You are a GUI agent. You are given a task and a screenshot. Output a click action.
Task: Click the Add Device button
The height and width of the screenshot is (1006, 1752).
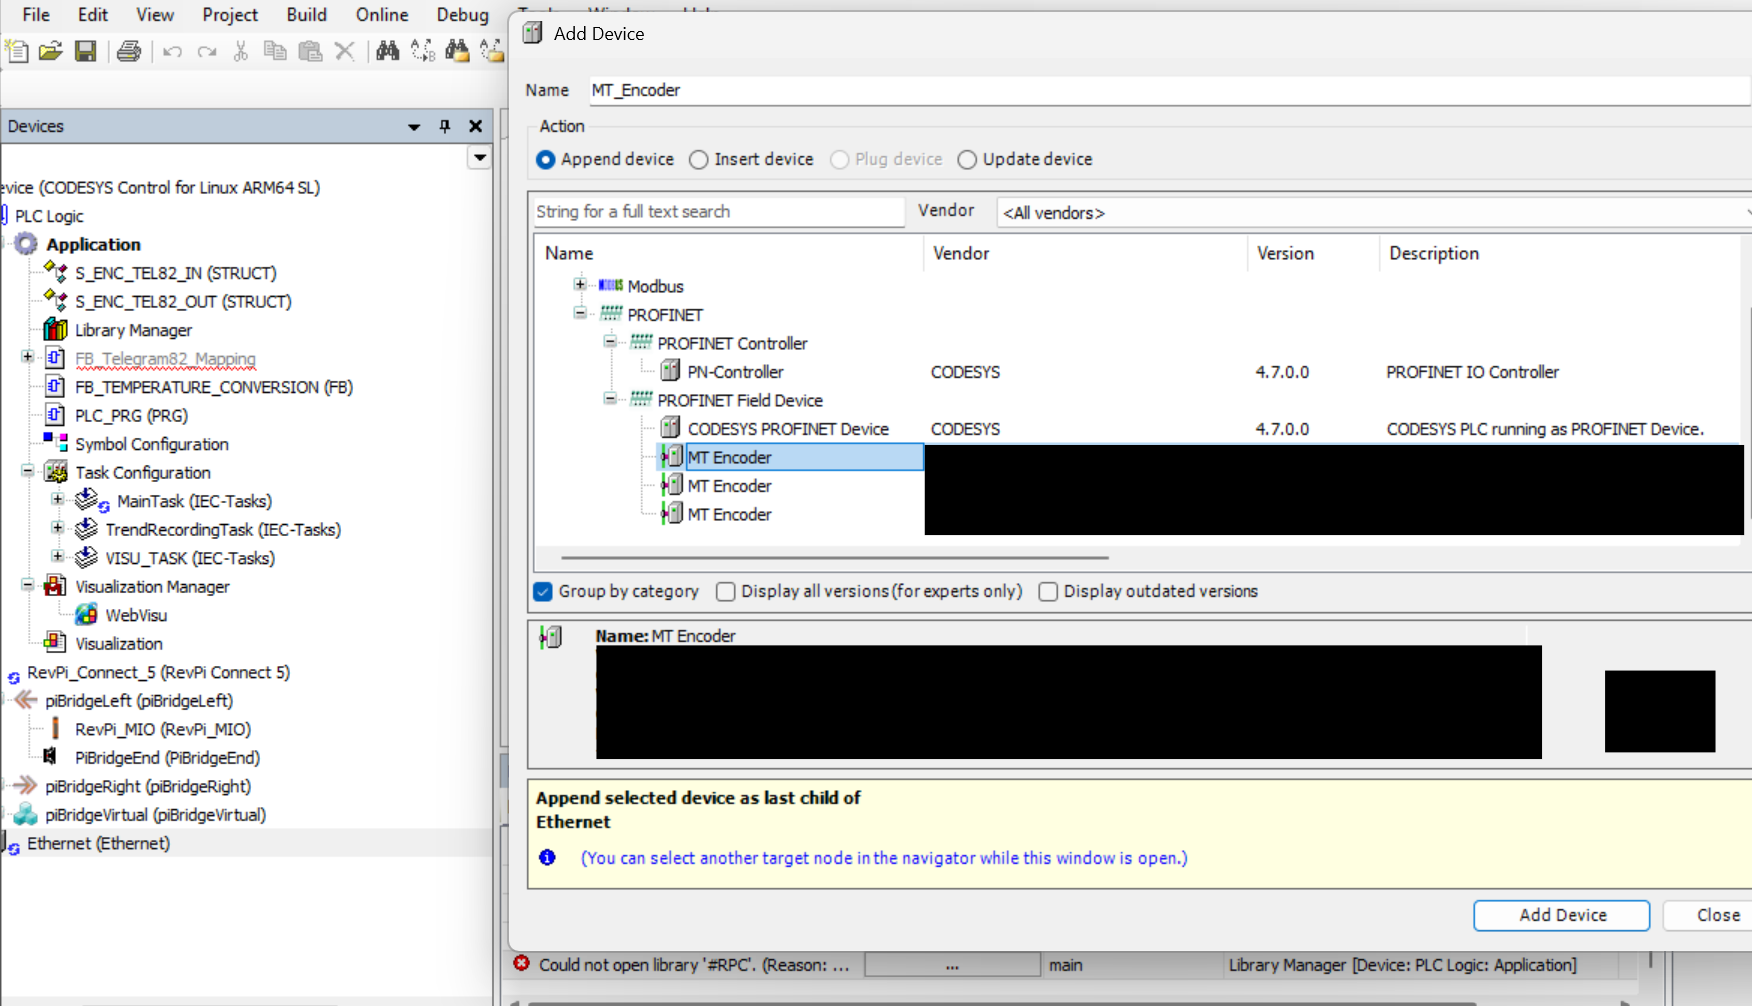click(1561, 915)
